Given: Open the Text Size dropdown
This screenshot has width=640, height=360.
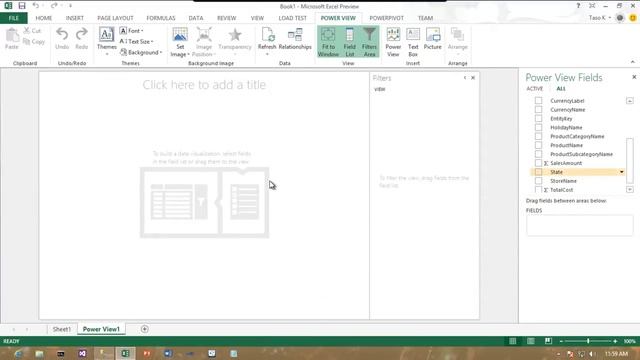Looking at the screenshot, I should click(x=136, y=42).
